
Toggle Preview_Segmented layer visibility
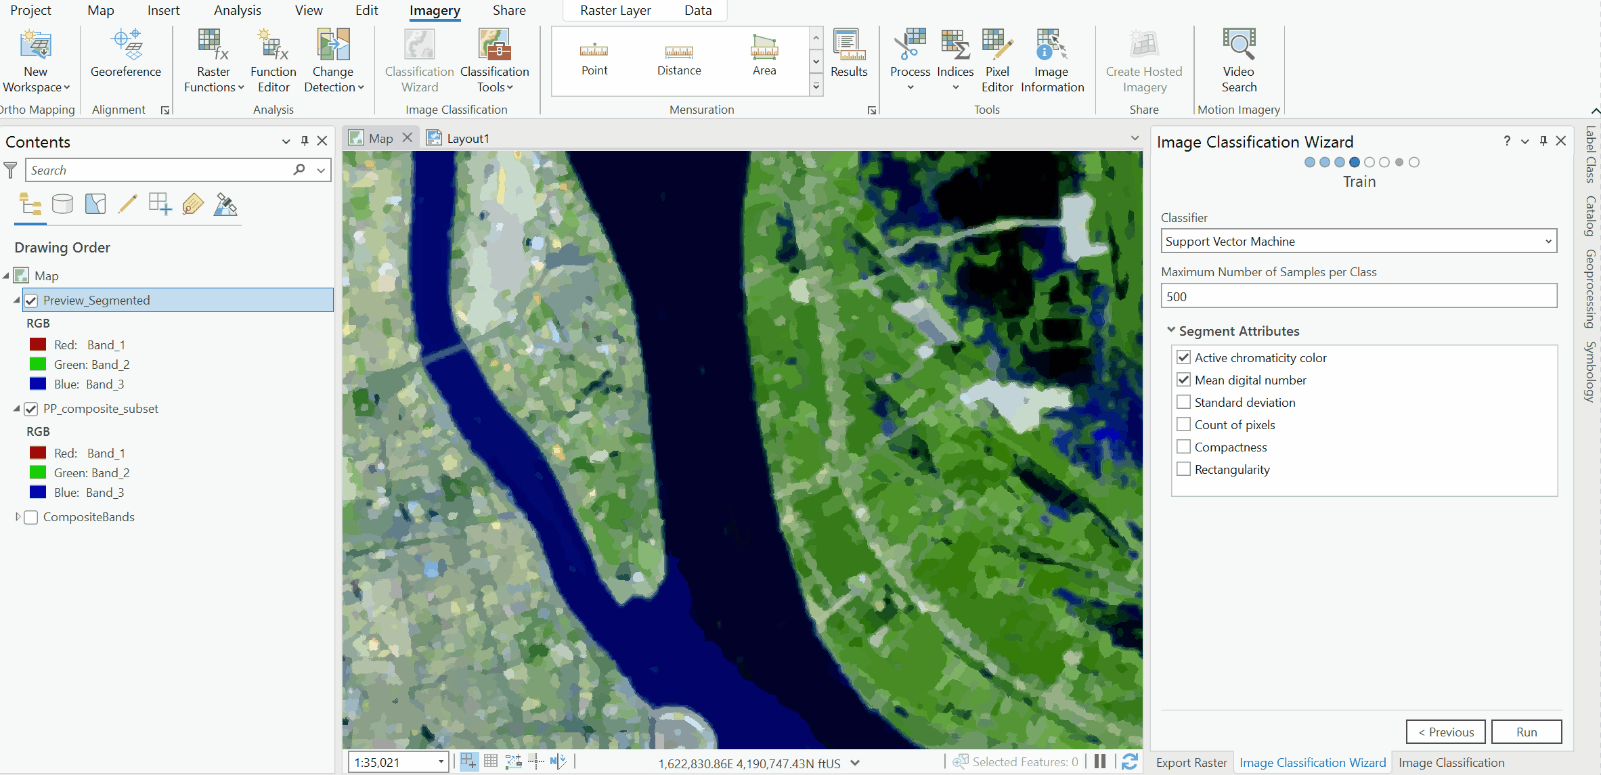coord(31,300)
